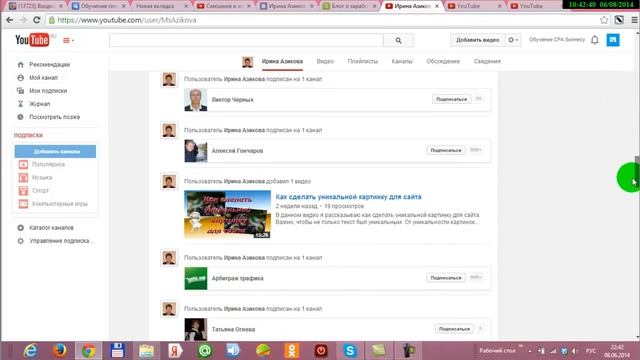Open Firefox from the taskbar
The width and height of the screenshot is (640, 360).
(x=60, y=351)
